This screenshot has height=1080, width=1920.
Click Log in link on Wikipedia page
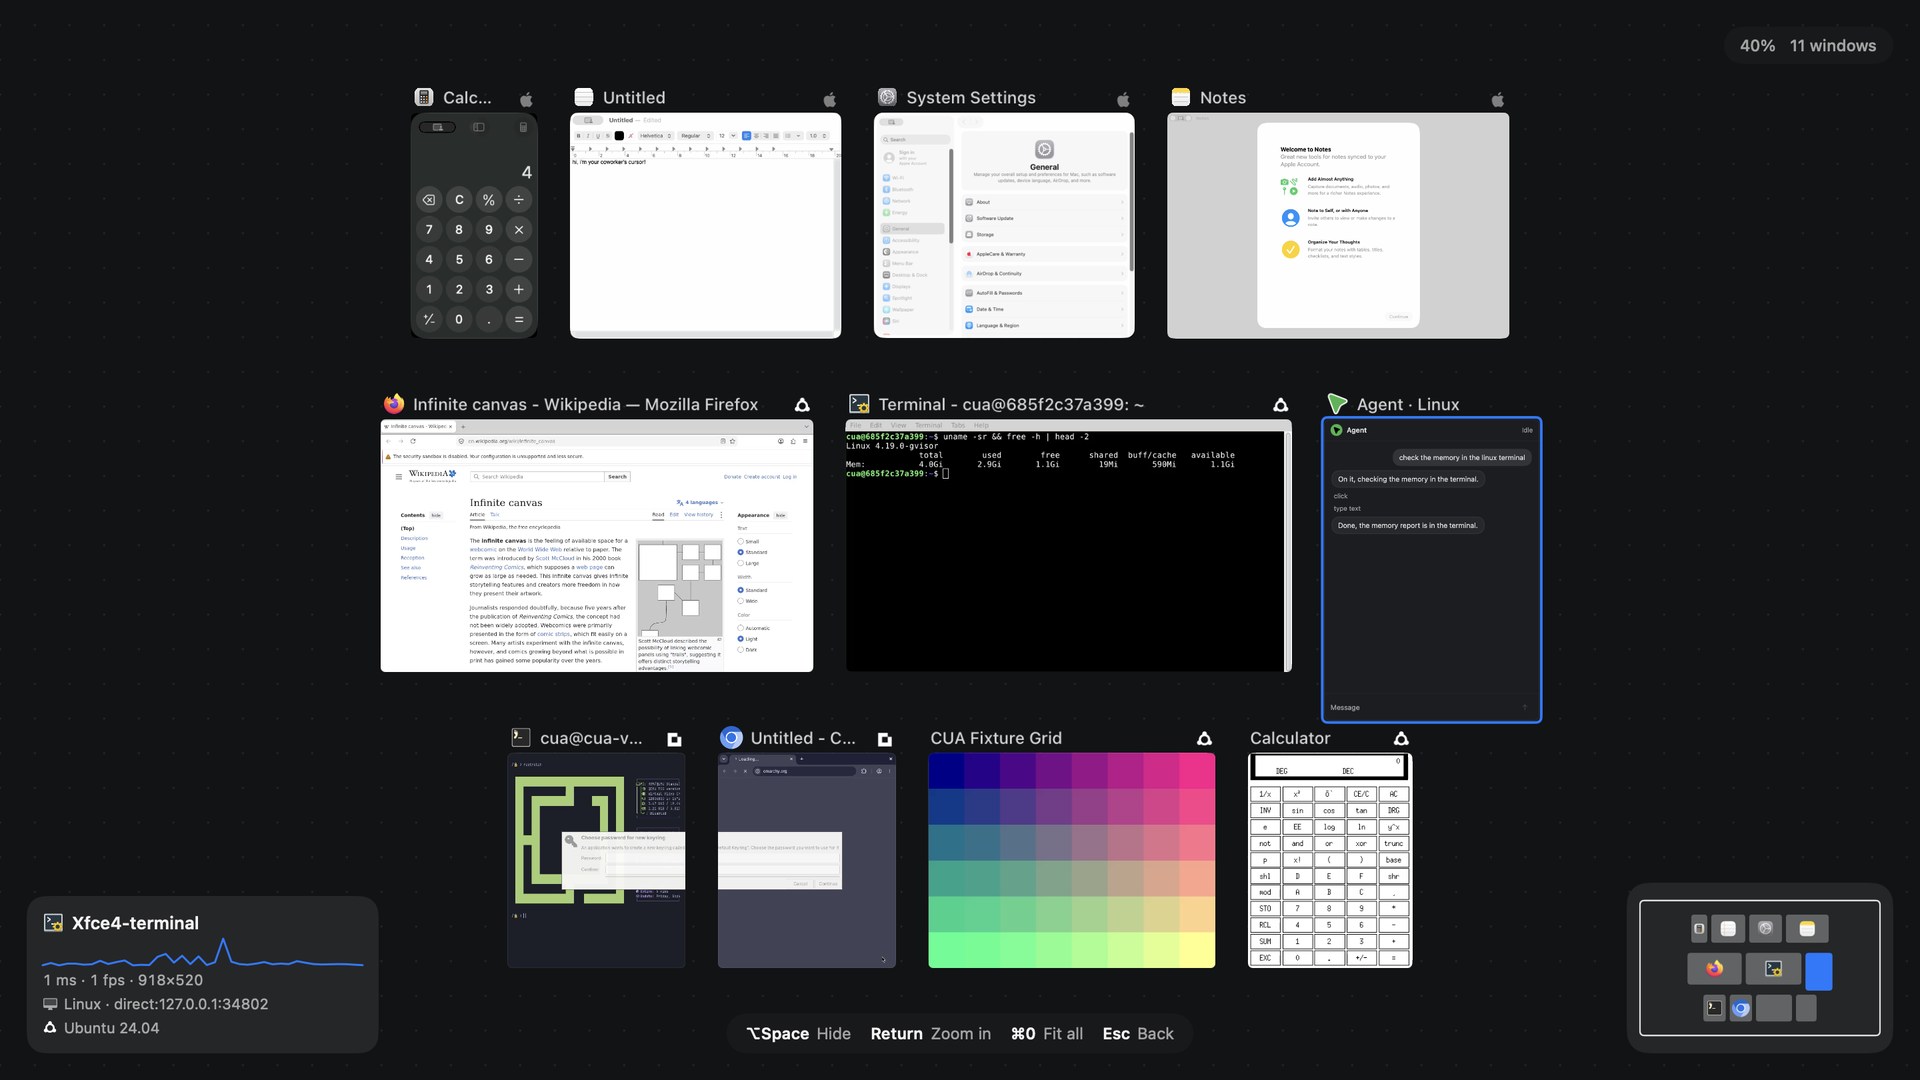tap(790, 477)
